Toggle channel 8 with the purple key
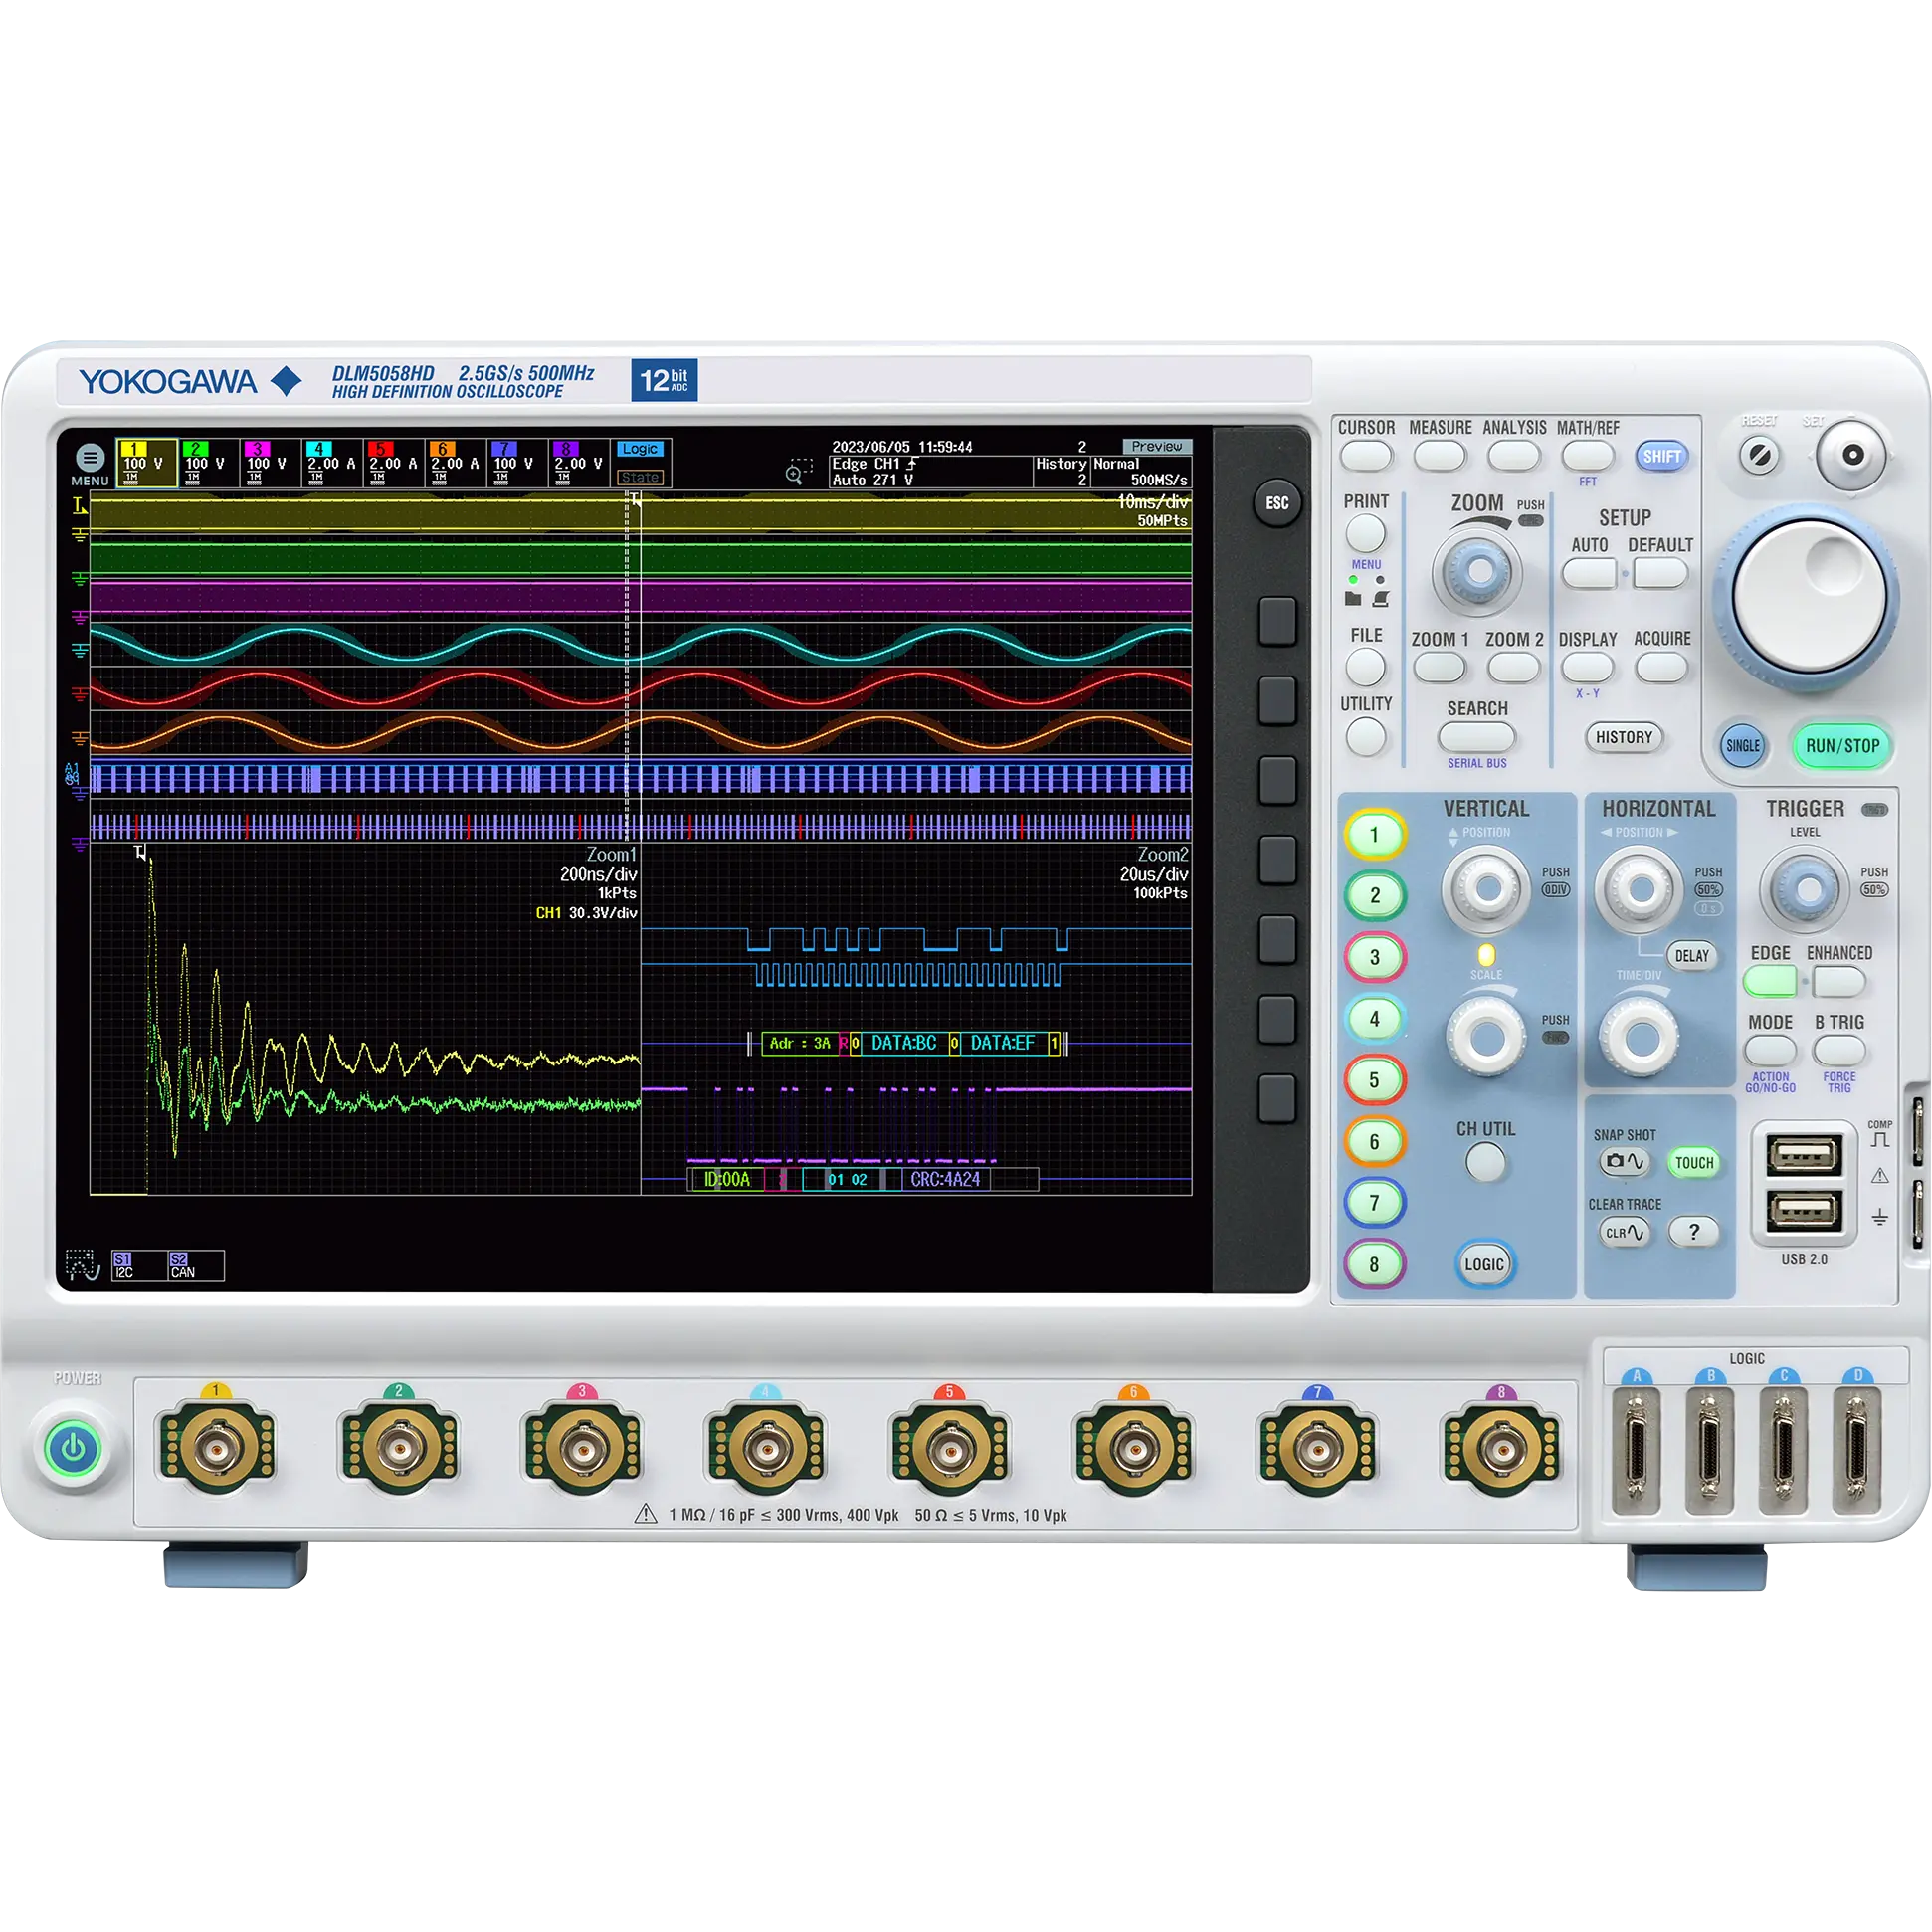Viewport: 1932px width, 1932px height. click(1375, 1265)
